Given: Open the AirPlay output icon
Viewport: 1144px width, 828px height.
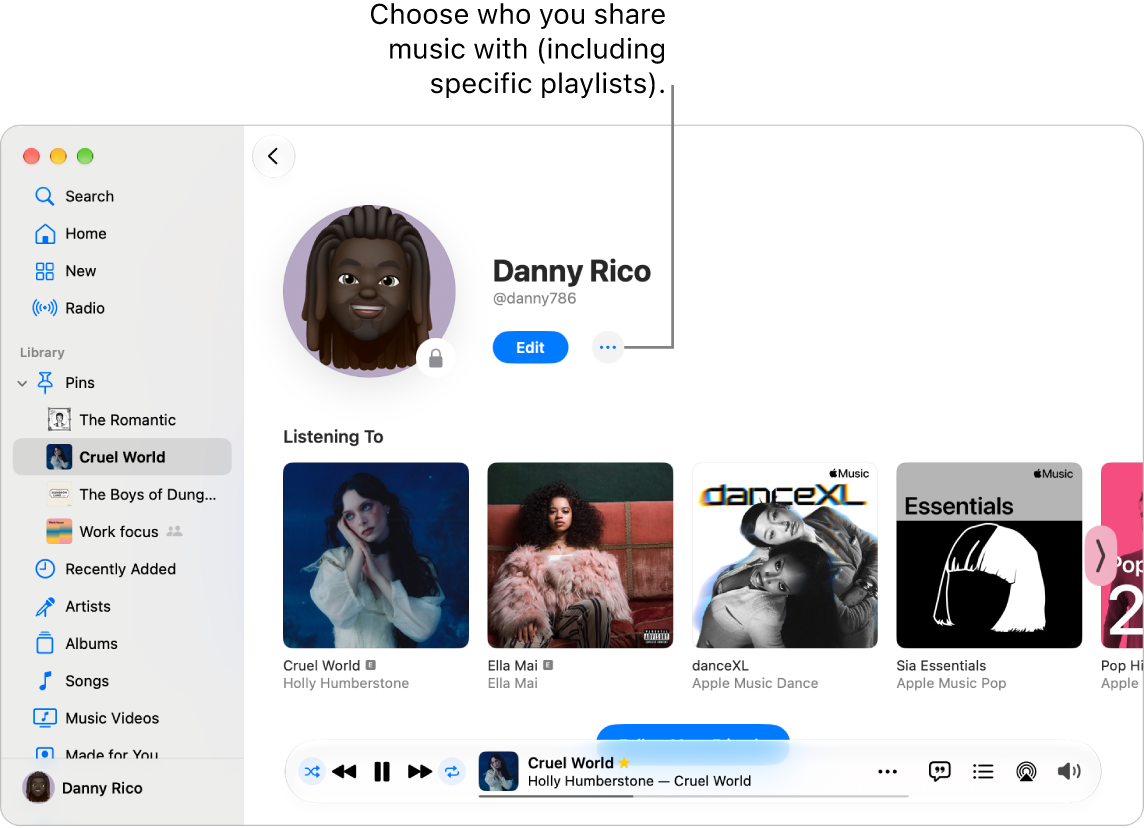Looking at the screenshot, I should pyautogui.click(x=1026, y=771).
